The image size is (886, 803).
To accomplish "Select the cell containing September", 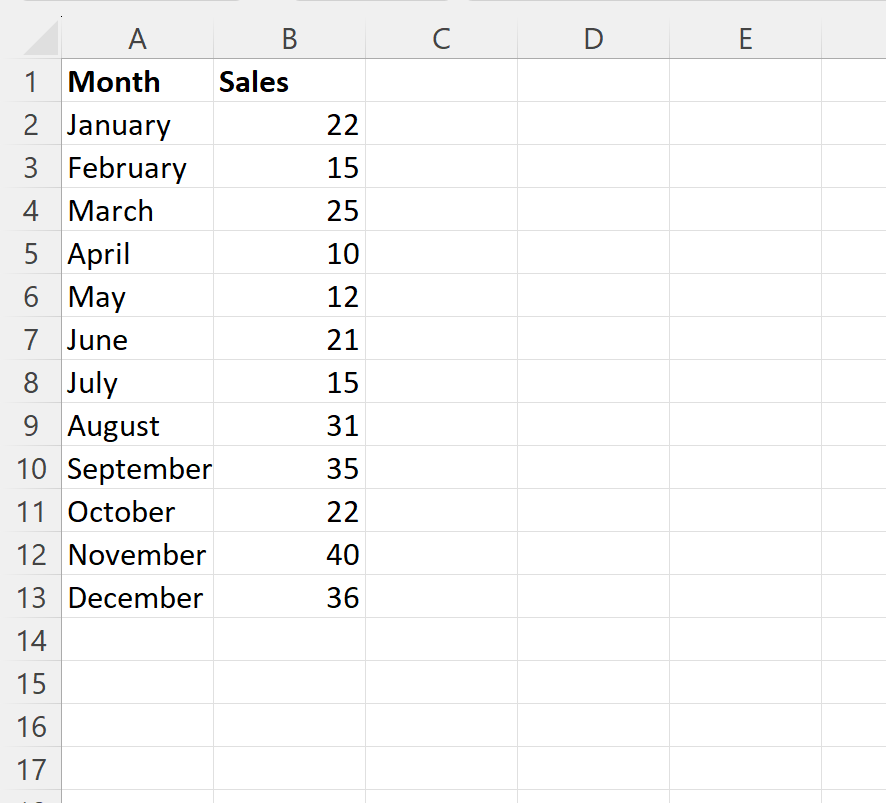I will [x=137, y=469].
